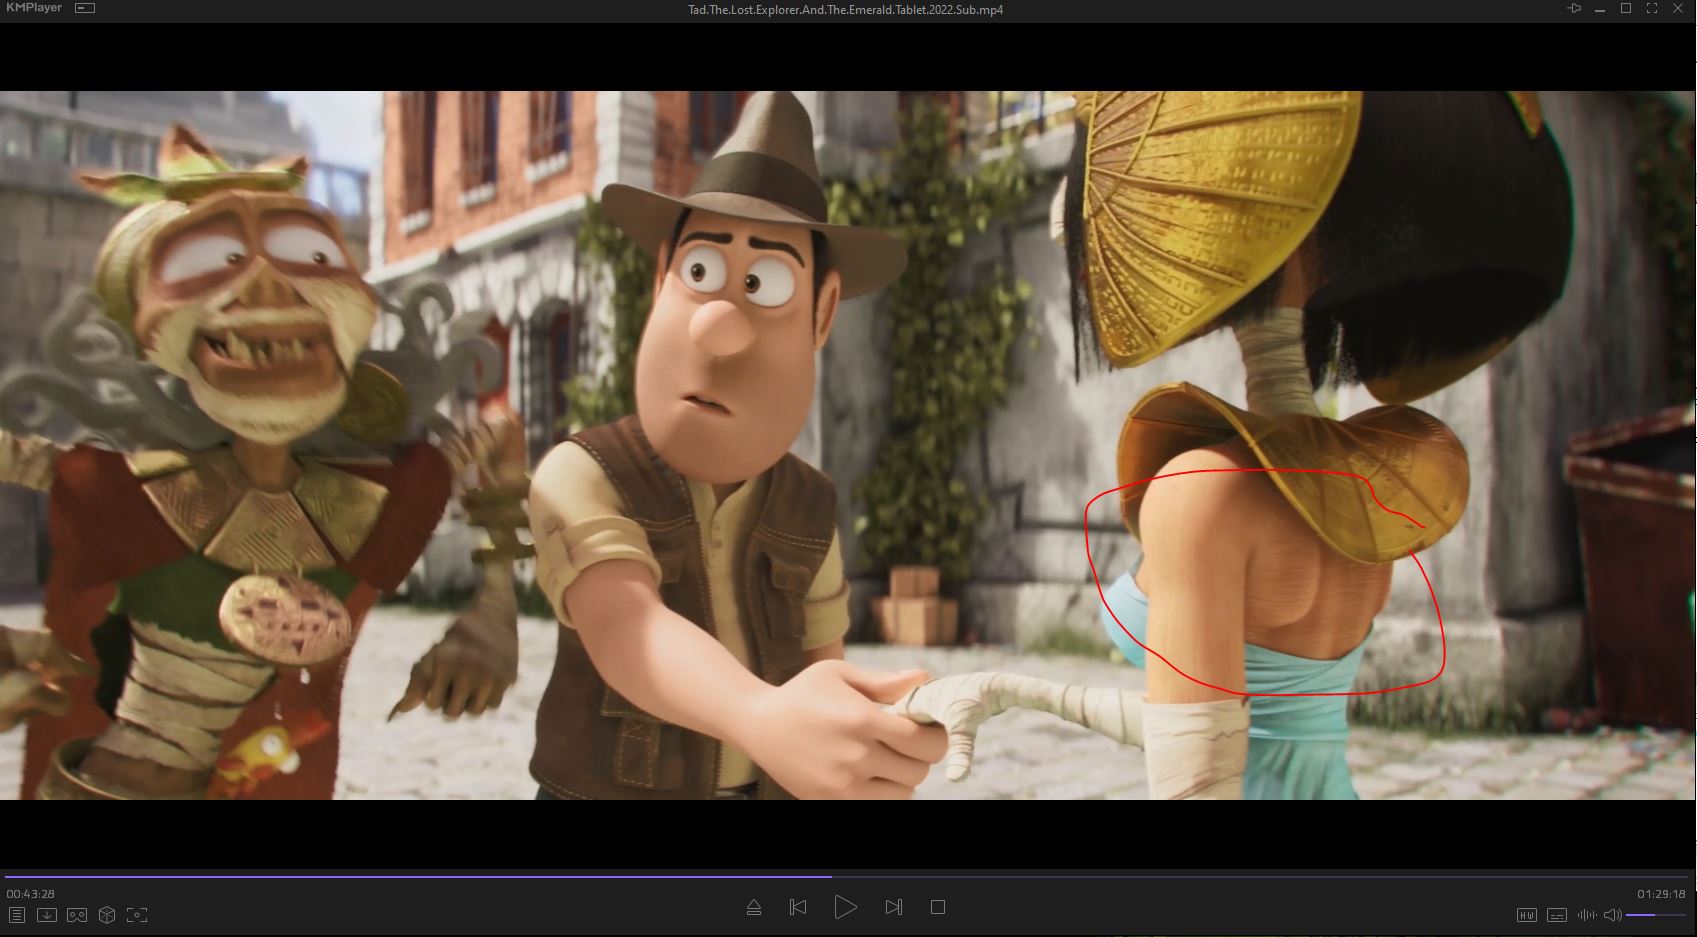
Task: Stop video playback
Action: [938, 907]
